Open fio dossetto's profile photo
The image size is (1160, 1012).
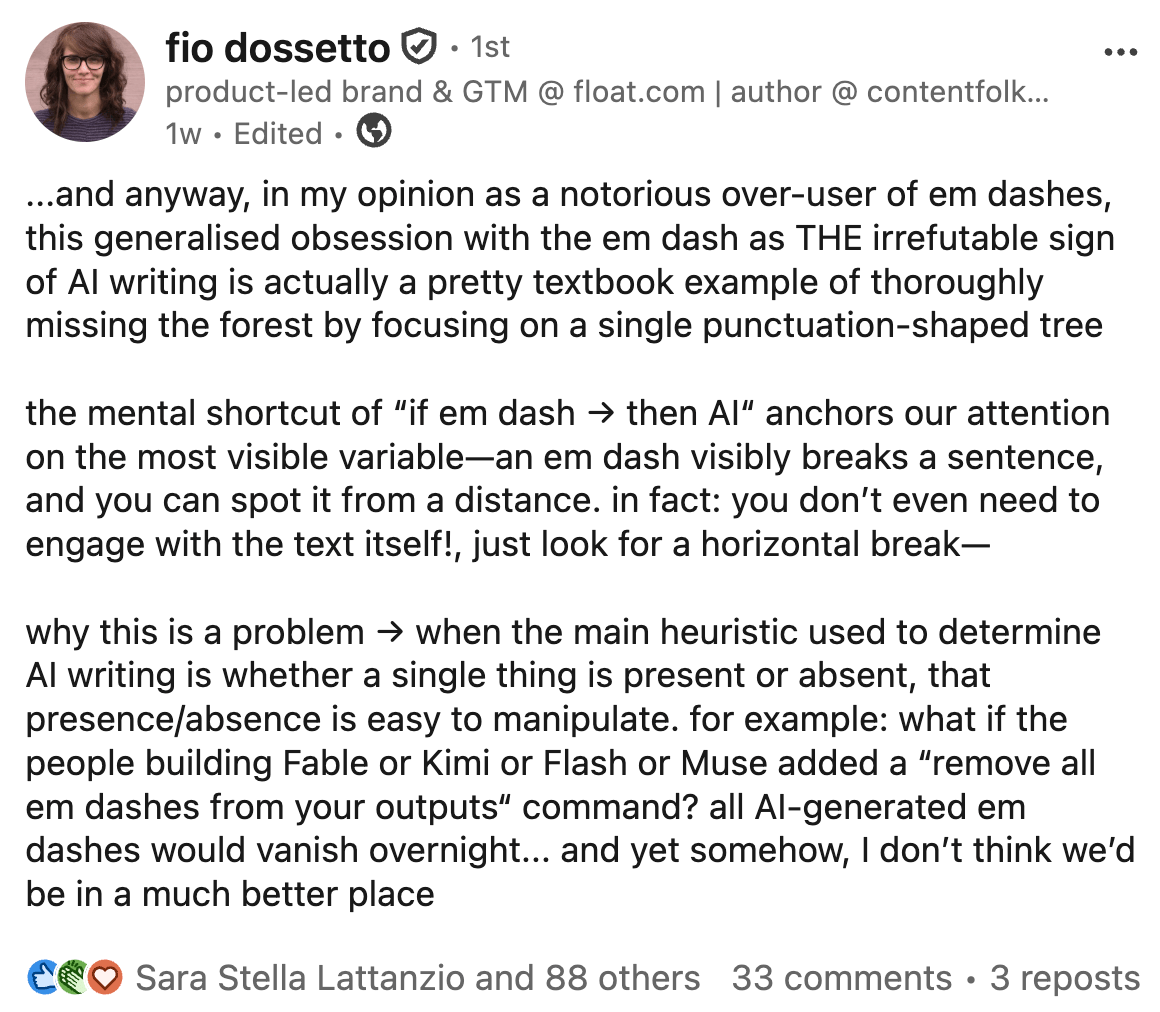click(x=84, y=82)
